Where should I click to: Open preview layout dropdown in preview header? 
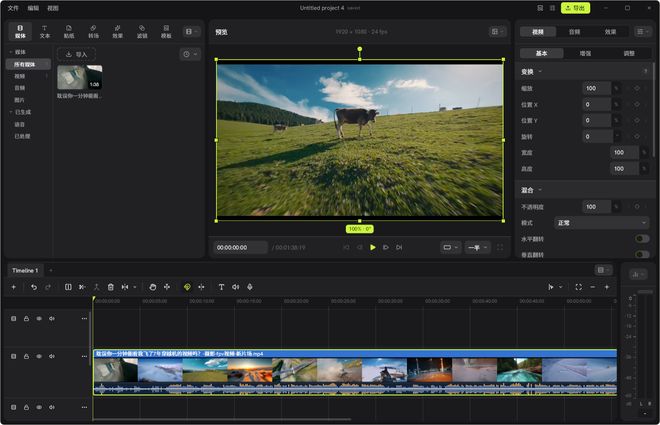pyautogui.click(x=498, y=32)
